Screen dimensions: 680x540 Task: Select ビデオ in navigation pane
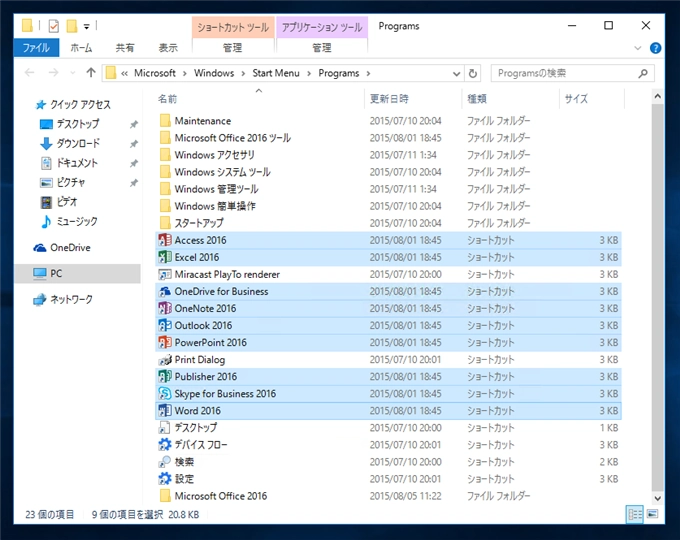66,202
